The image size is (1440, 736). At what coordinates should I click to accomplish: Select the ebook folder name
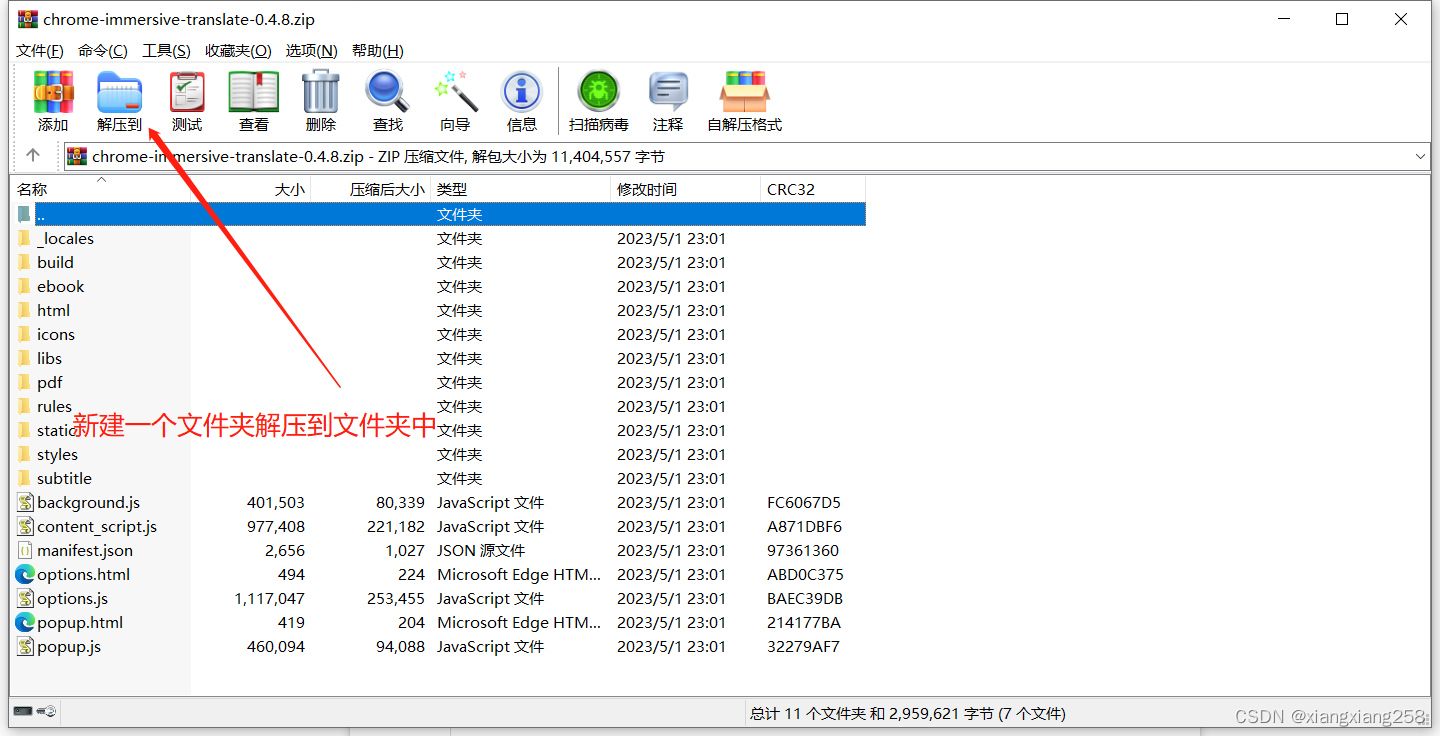[61, 287]
